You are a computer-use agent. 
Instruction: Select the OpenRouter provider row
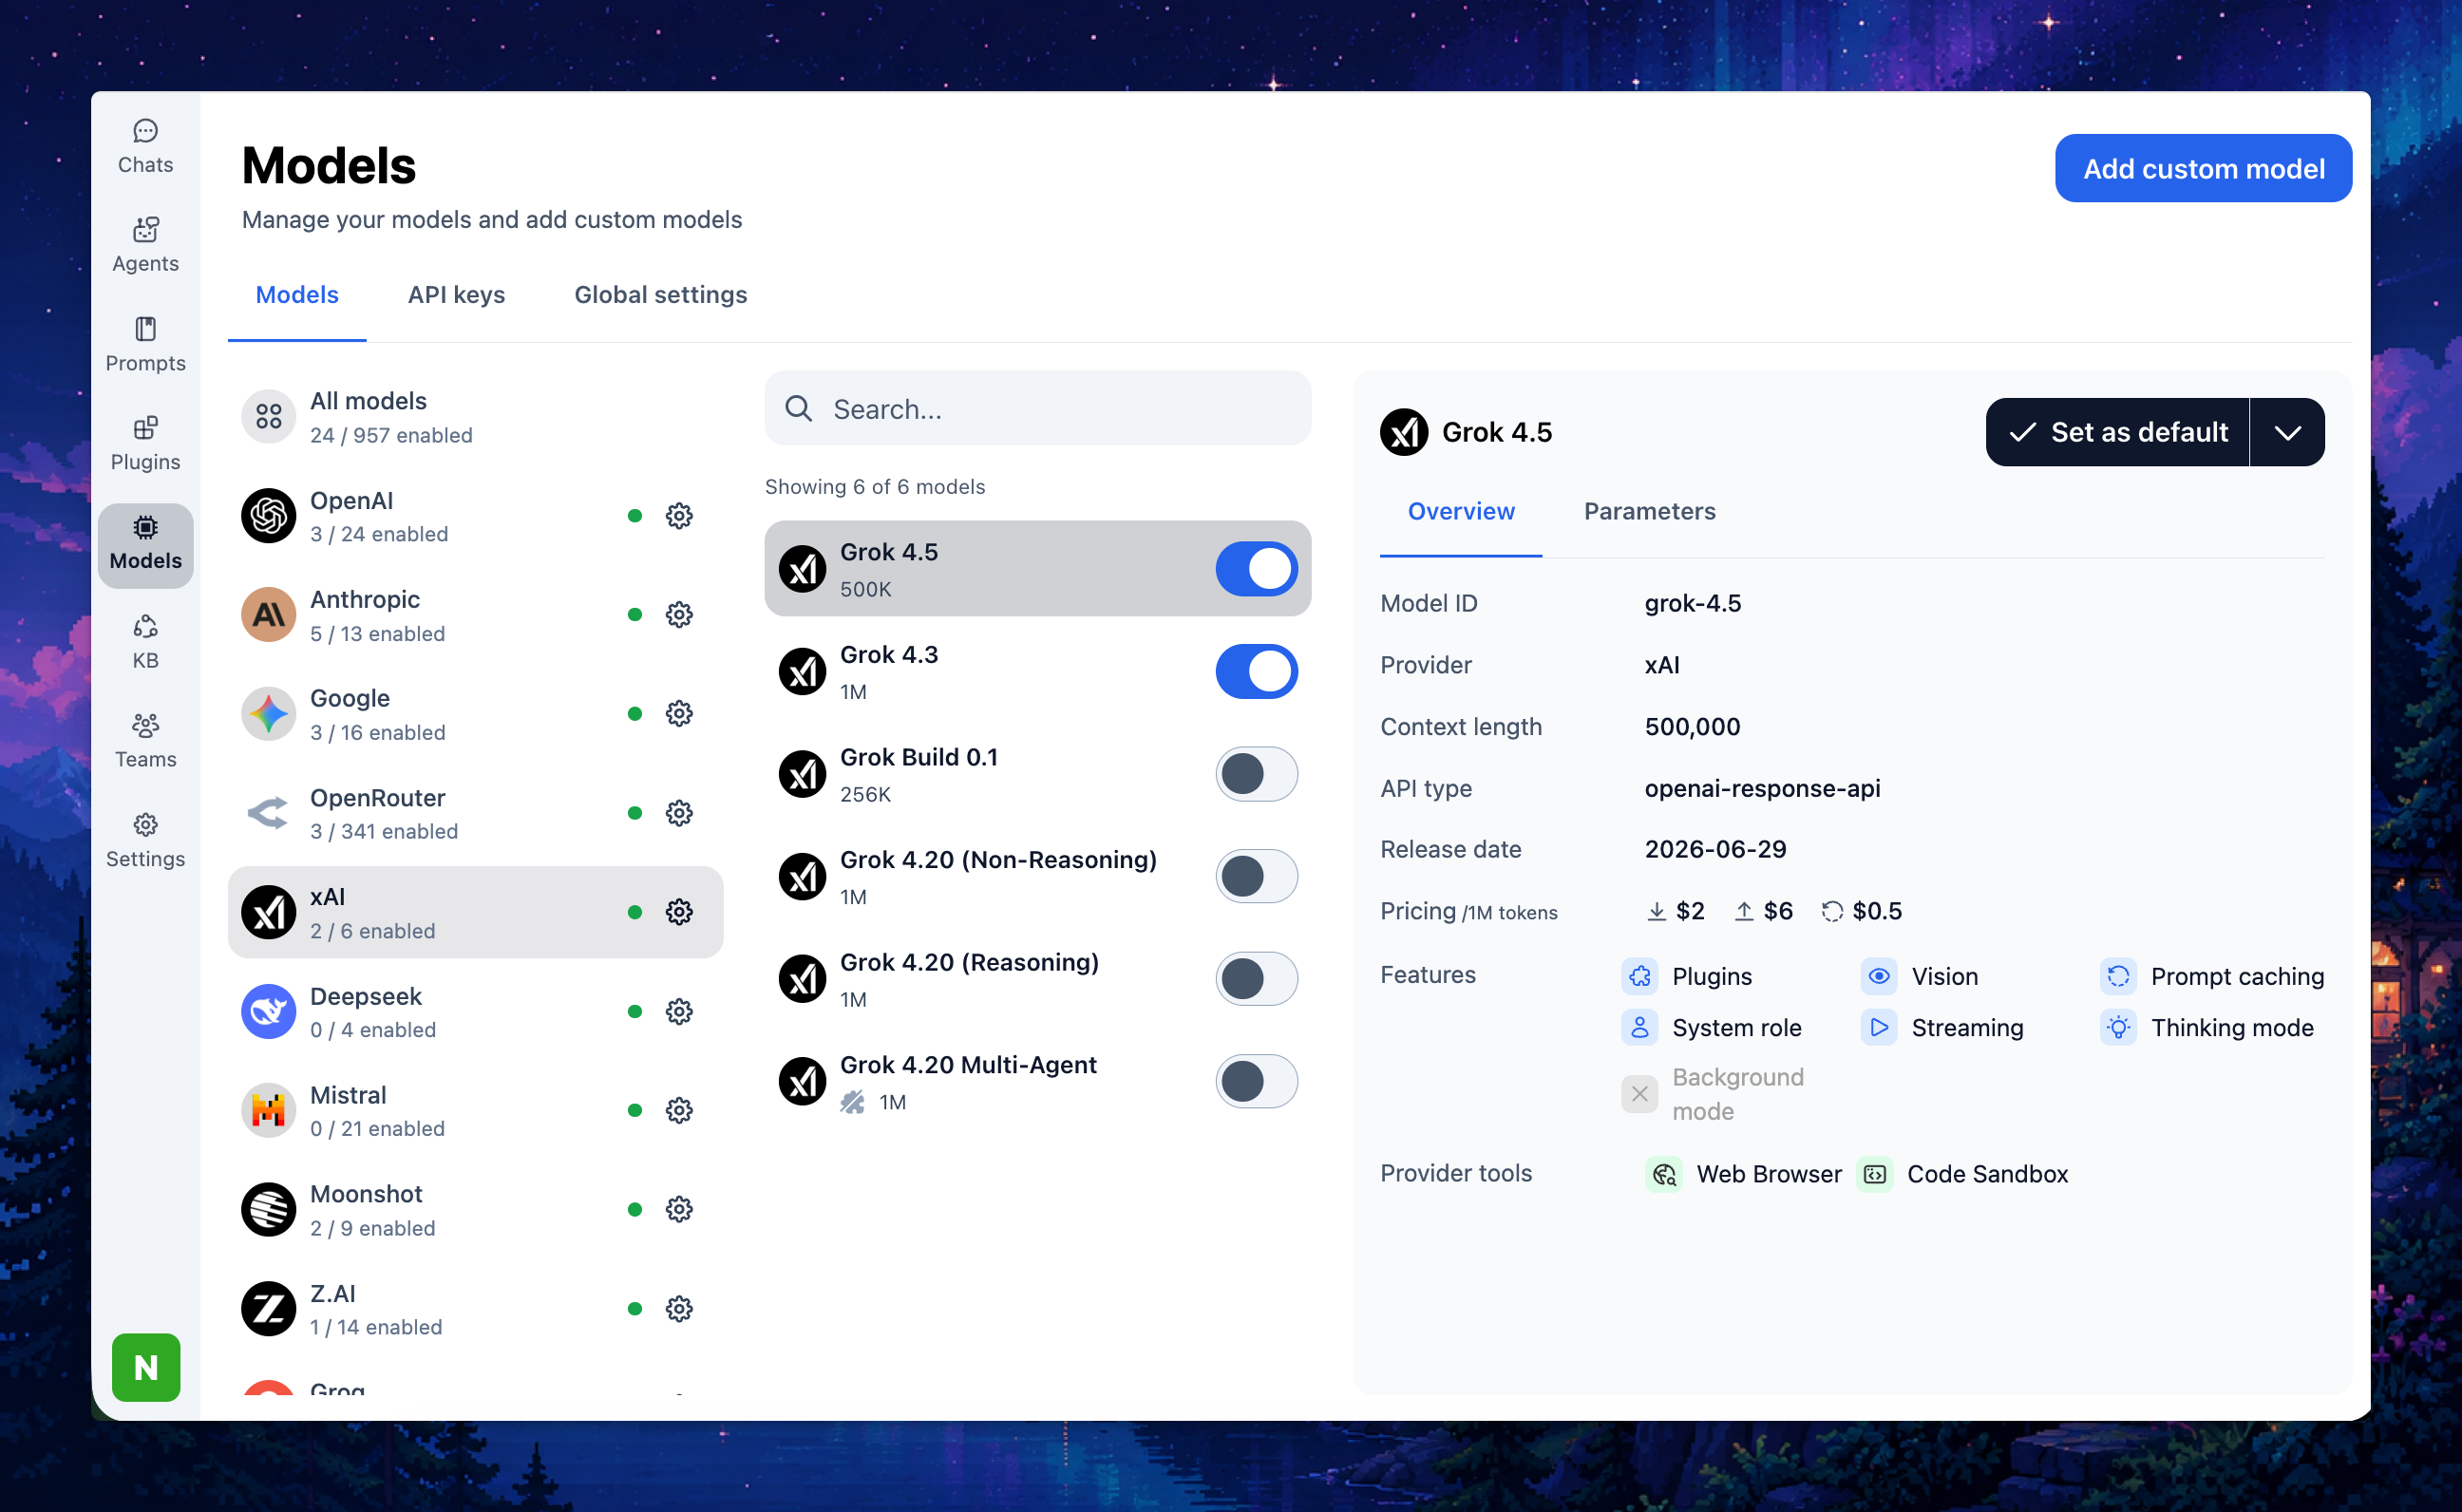tap(475, 813)
